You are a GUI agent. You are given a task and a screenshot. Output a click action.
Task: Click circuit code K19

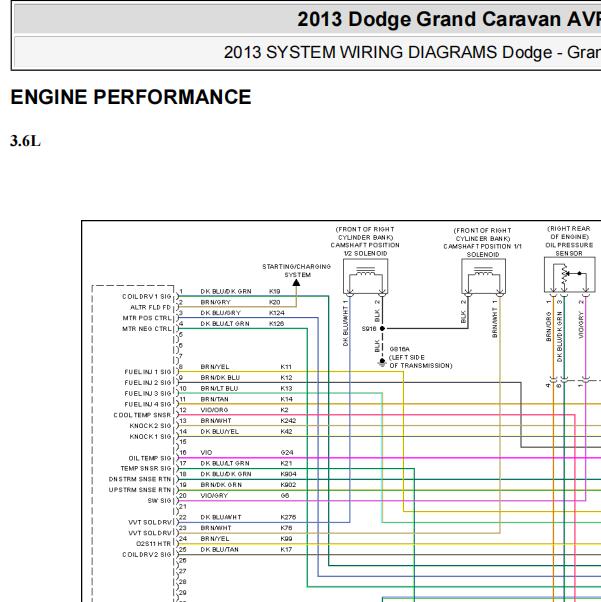click(275, 291)
